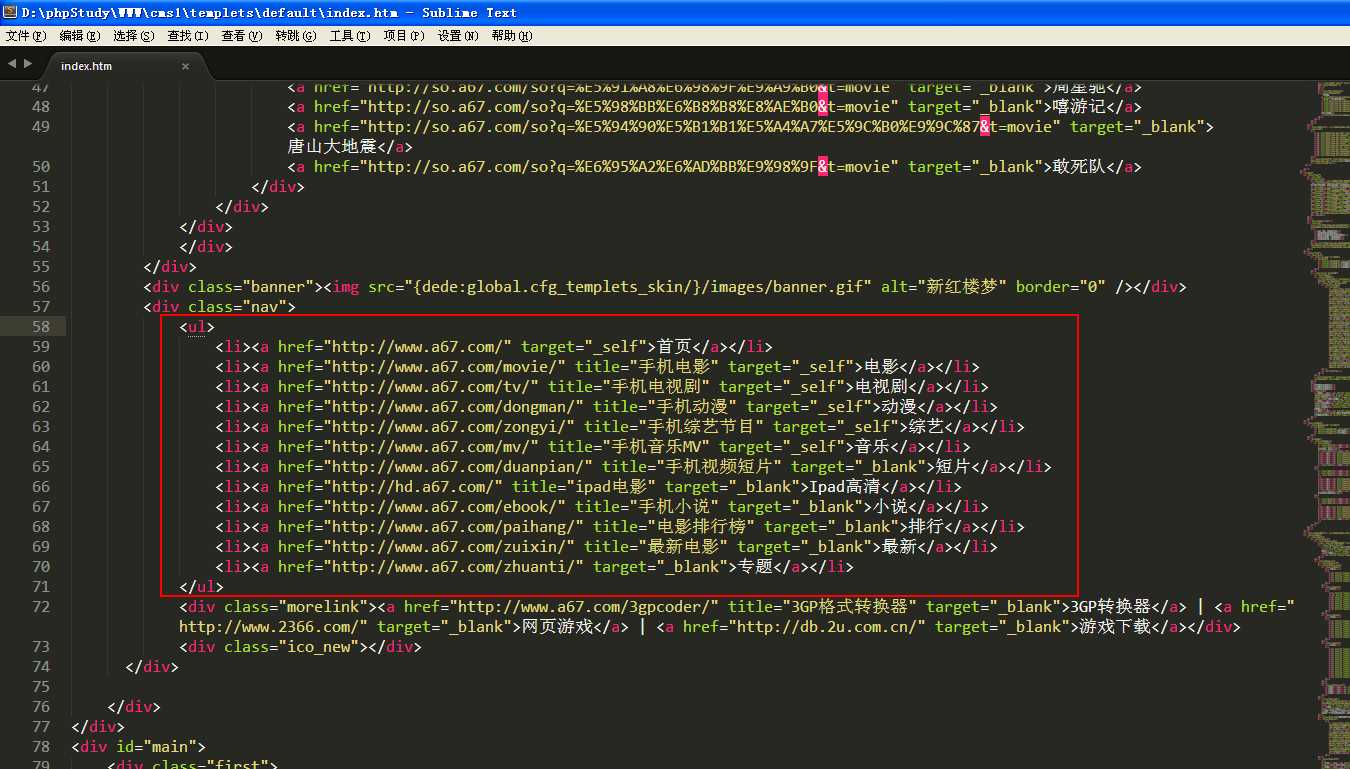Click line number 72 in the gutter
The image size is (1350, 769).
(x=40, y=607)
